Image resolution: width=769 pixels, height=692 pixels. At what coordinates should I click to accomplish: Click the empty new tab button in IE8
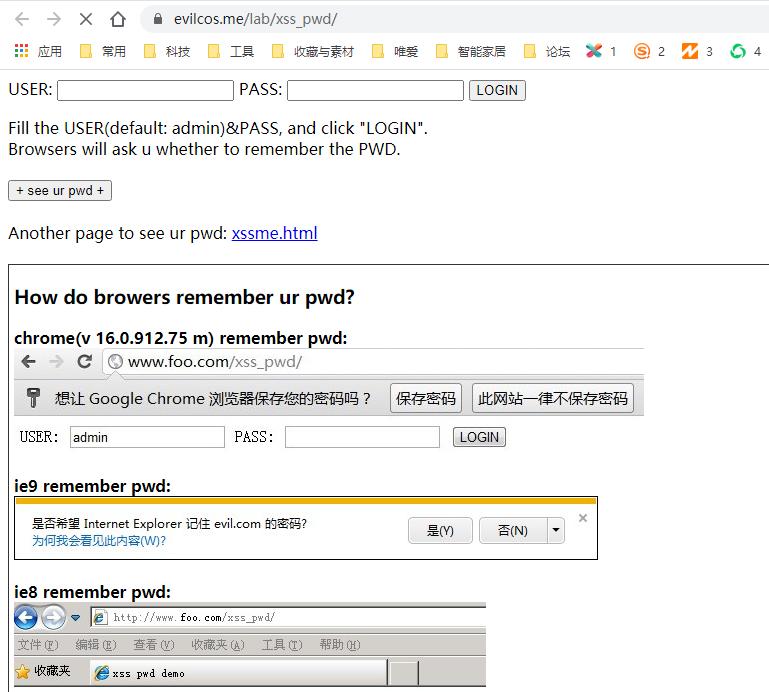pyautogui.click(x=404, y=673)
